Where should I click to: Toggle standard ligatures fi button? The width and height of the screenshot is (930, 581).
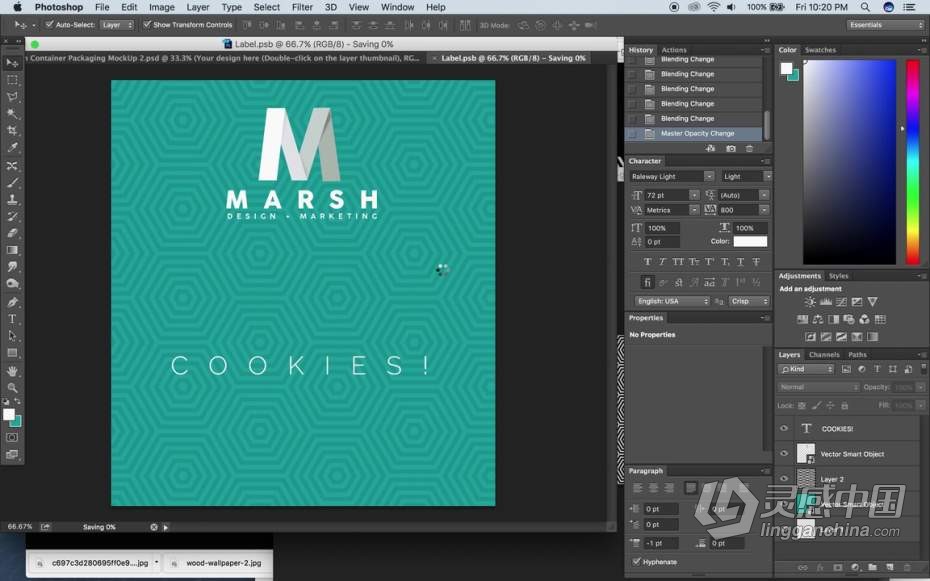pyautogui.click(x=647, y=282)
